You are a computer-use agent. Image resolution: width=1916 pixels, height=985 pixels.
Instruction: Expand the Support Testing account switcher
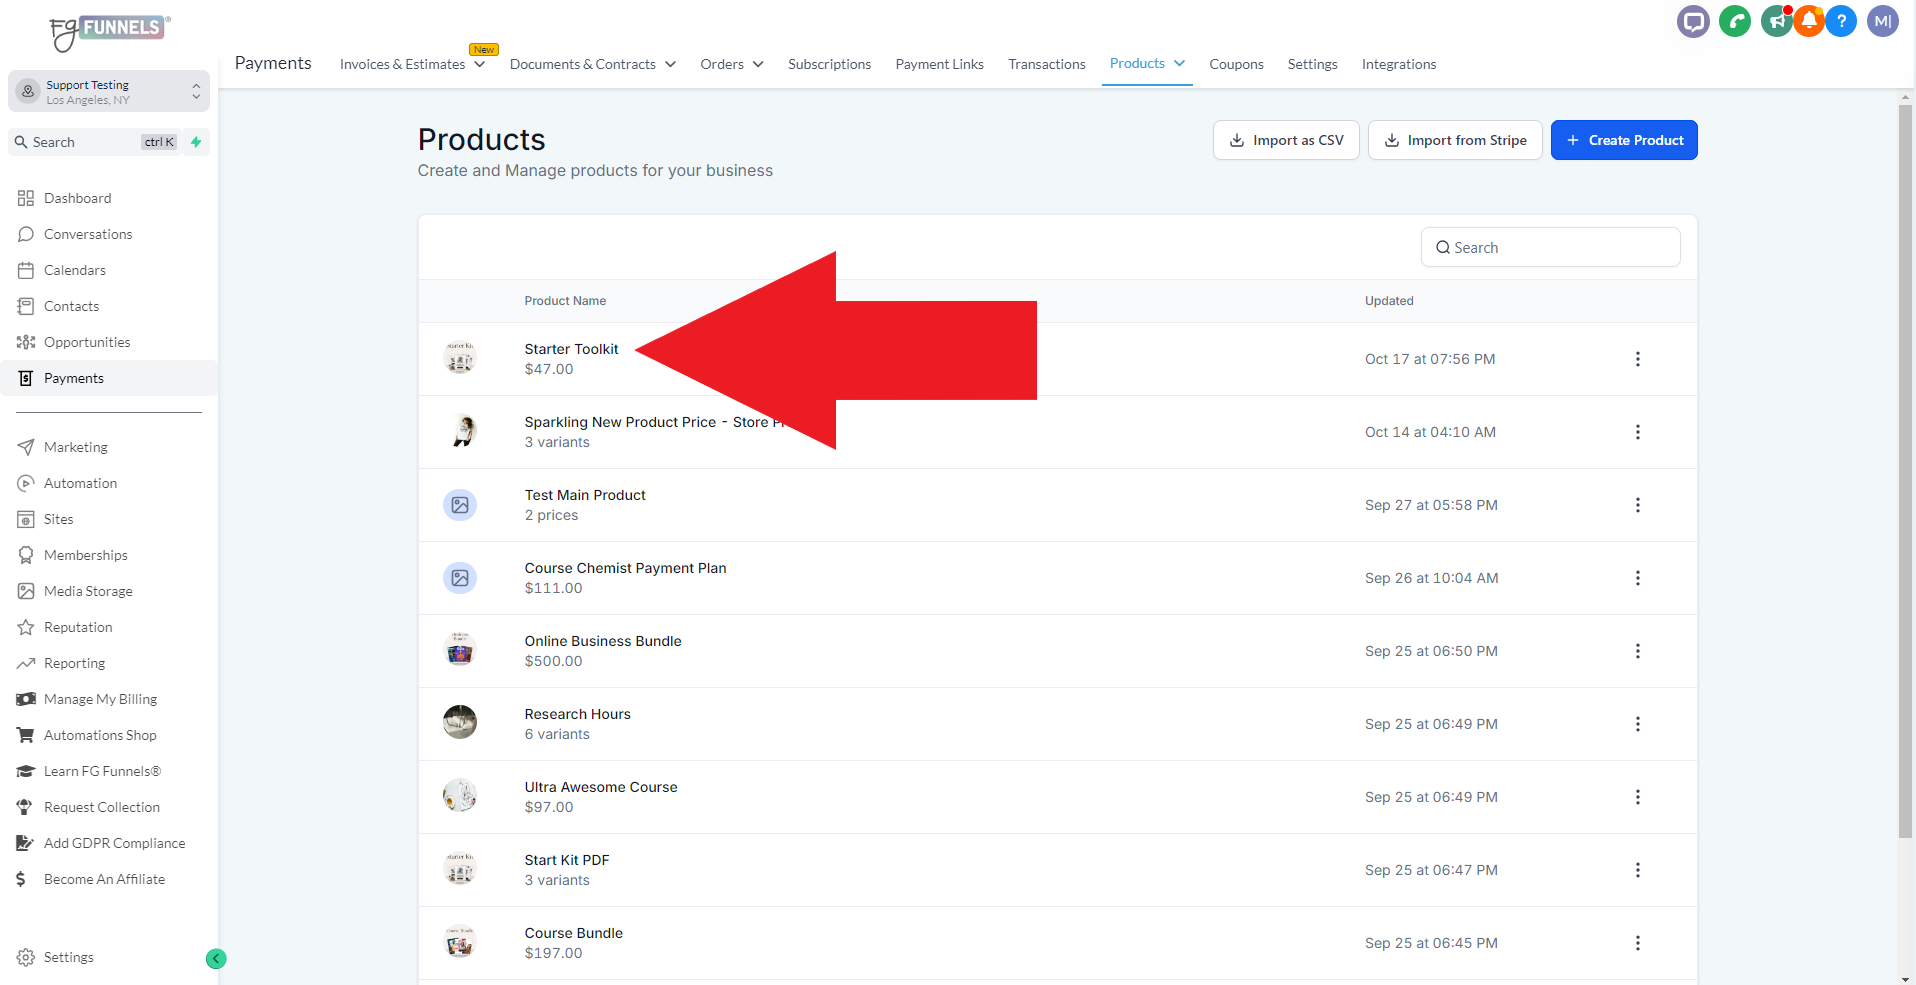109,92
